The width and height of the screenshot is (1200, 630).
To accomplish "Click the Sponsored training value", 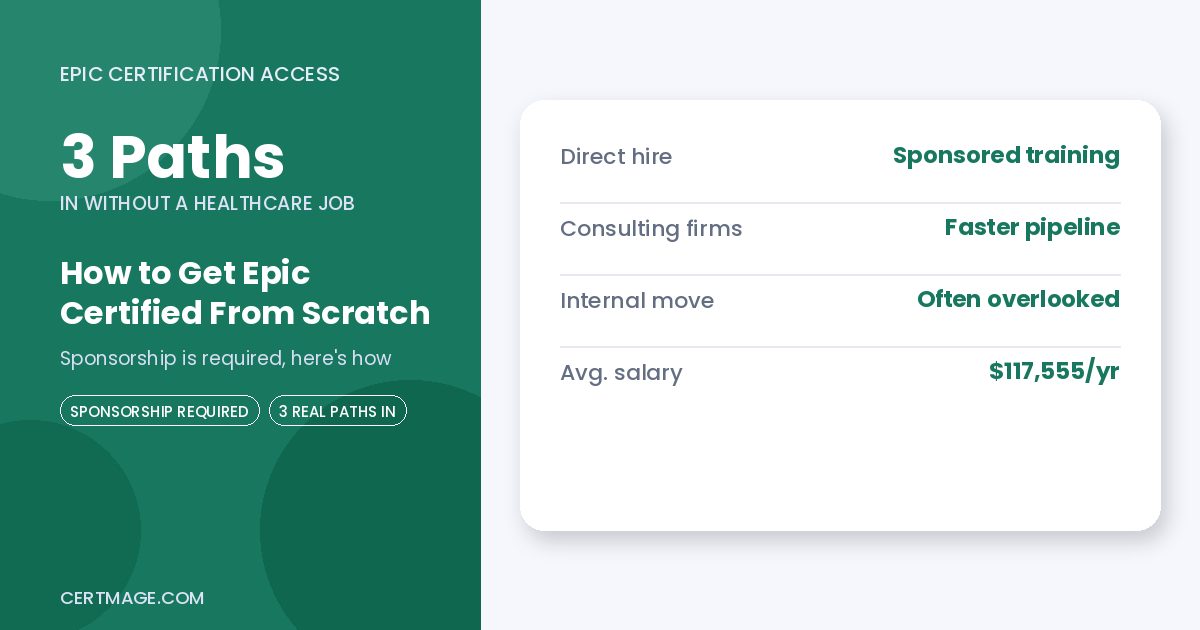I will click(x=1006, y=156).
